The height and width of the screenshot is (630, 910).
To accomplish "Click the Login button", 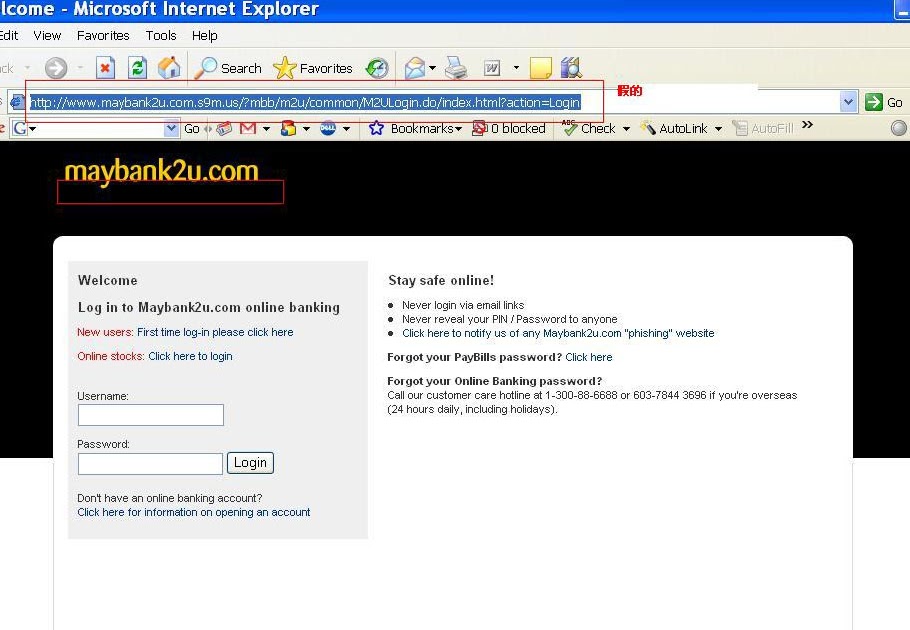I will coord(250,463).
